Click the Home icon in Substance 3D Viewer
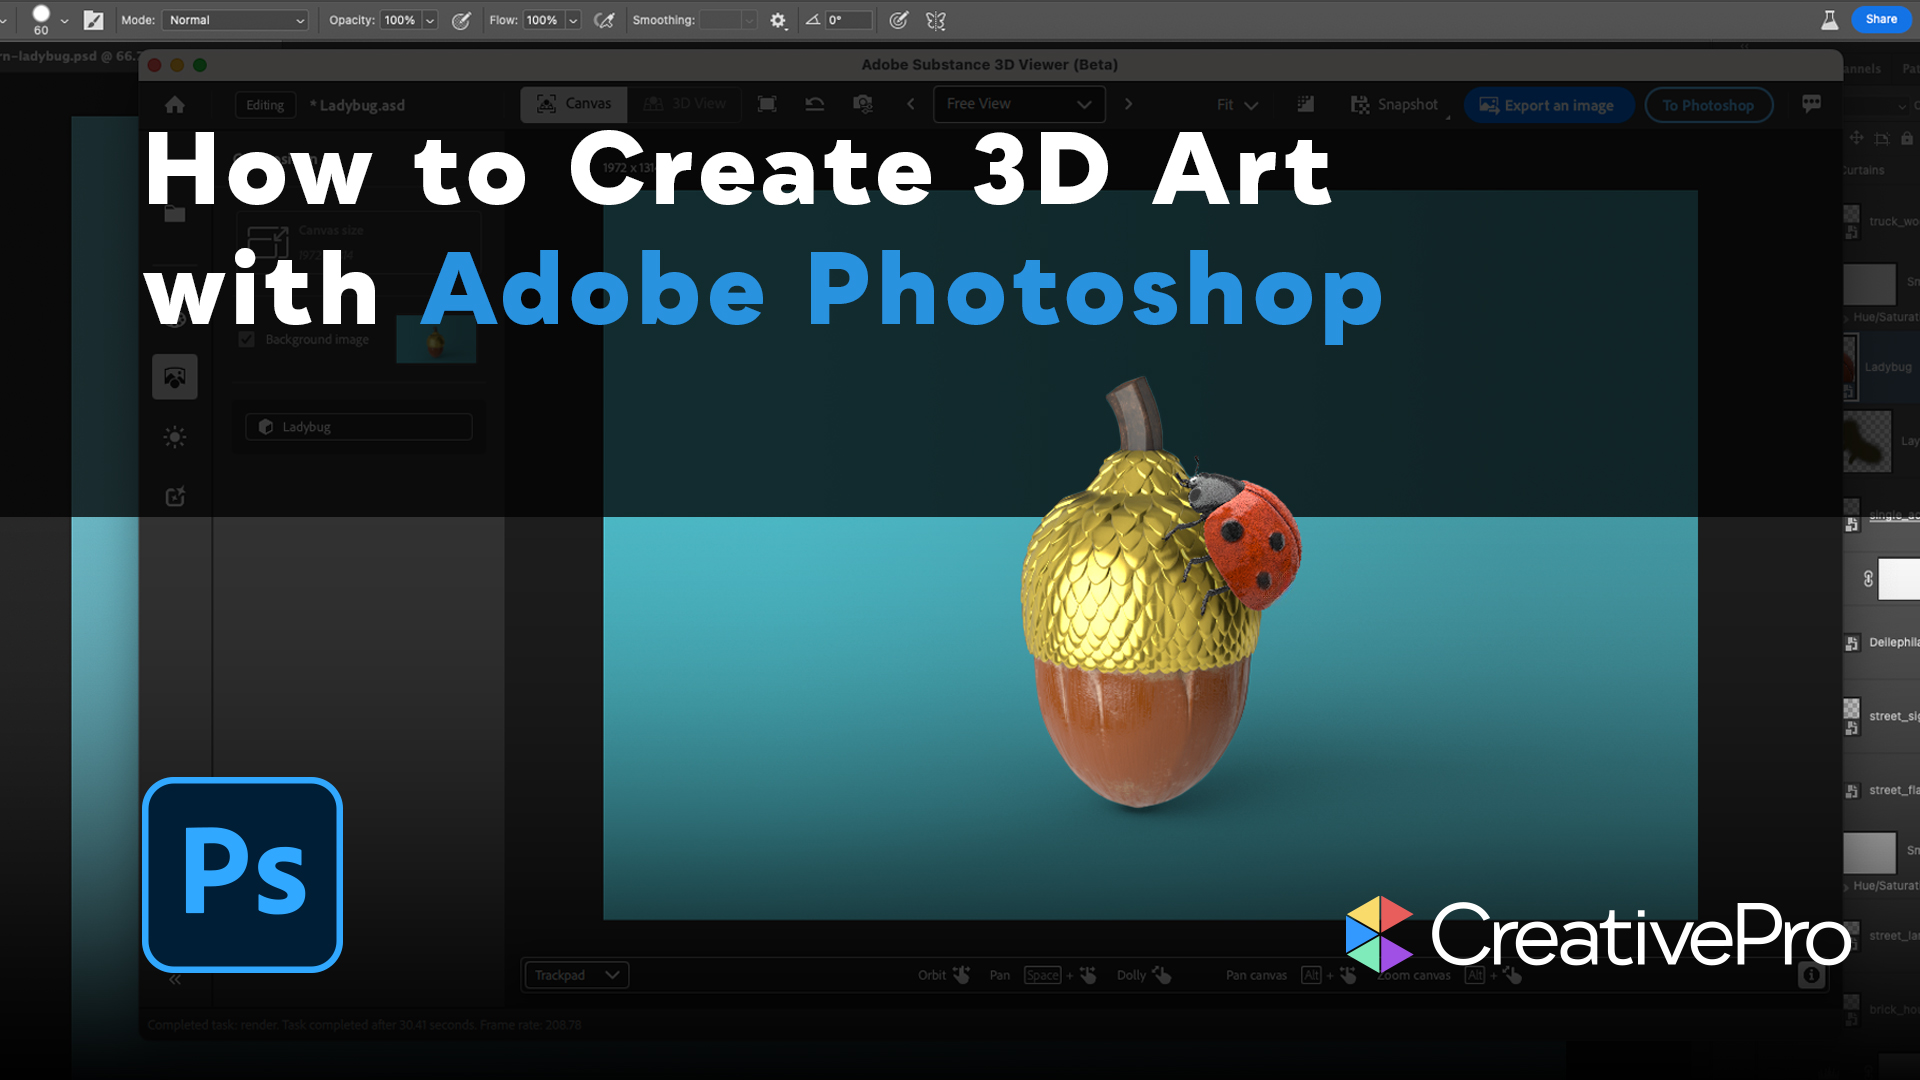This screenshot has width=1920, height=1080. [175, 105]
